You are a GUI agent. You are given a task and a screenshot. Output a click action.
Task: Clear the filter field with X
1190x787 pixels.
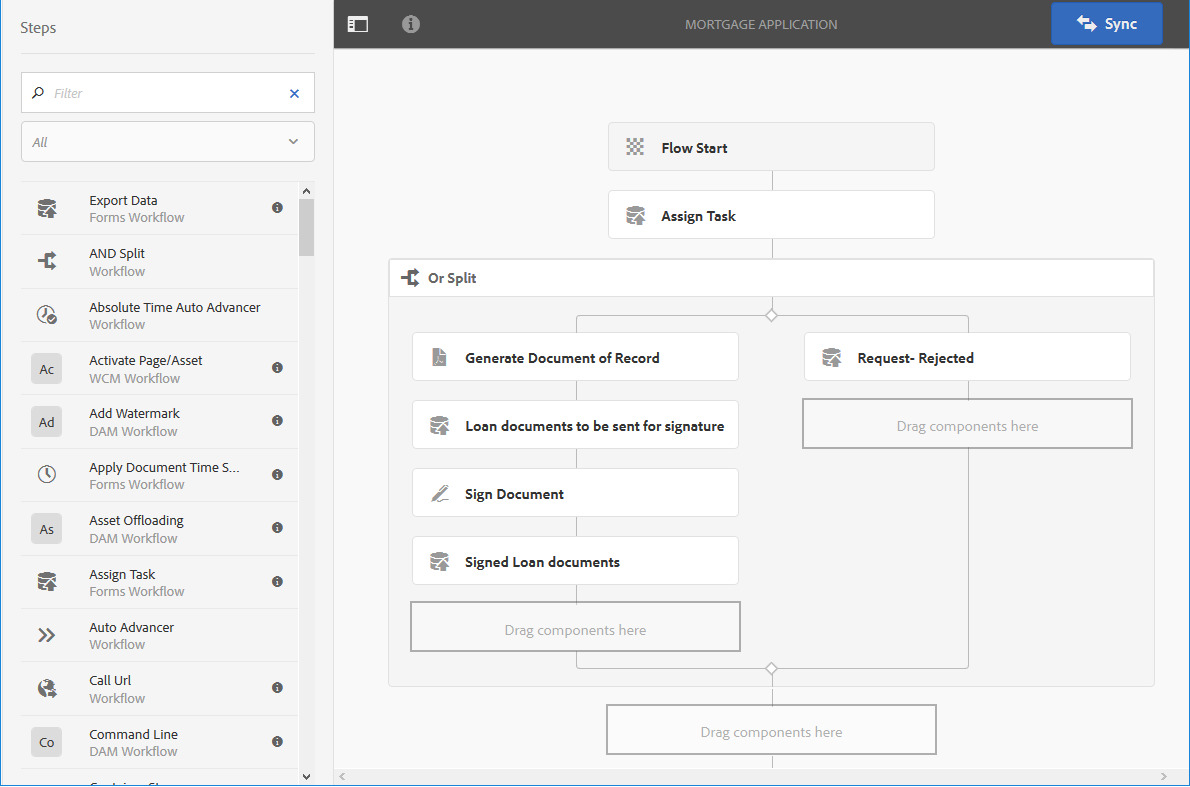(x=294, y=93)
